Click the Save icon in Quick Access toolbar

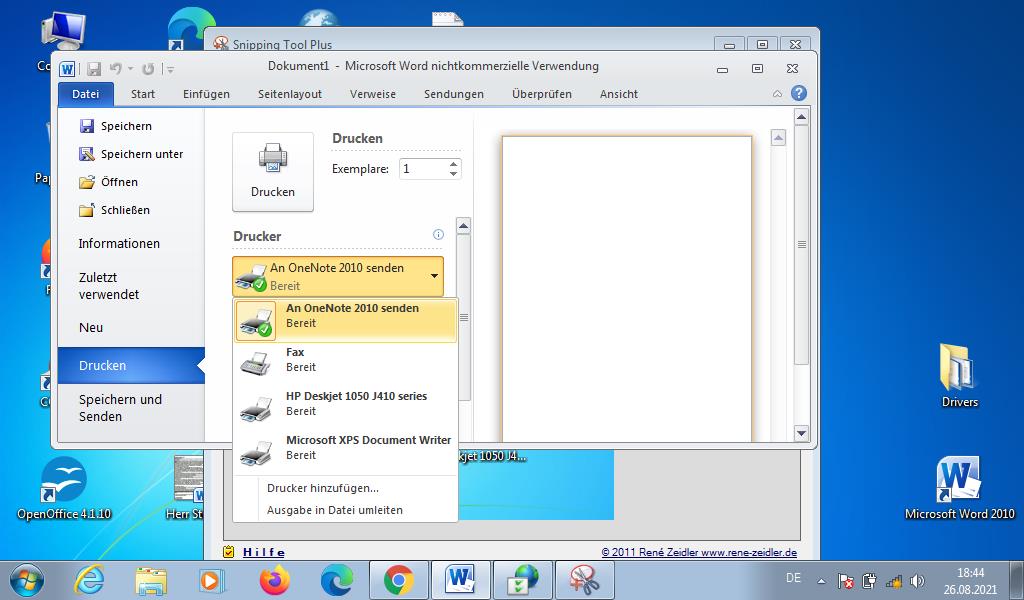click(94, 69)
